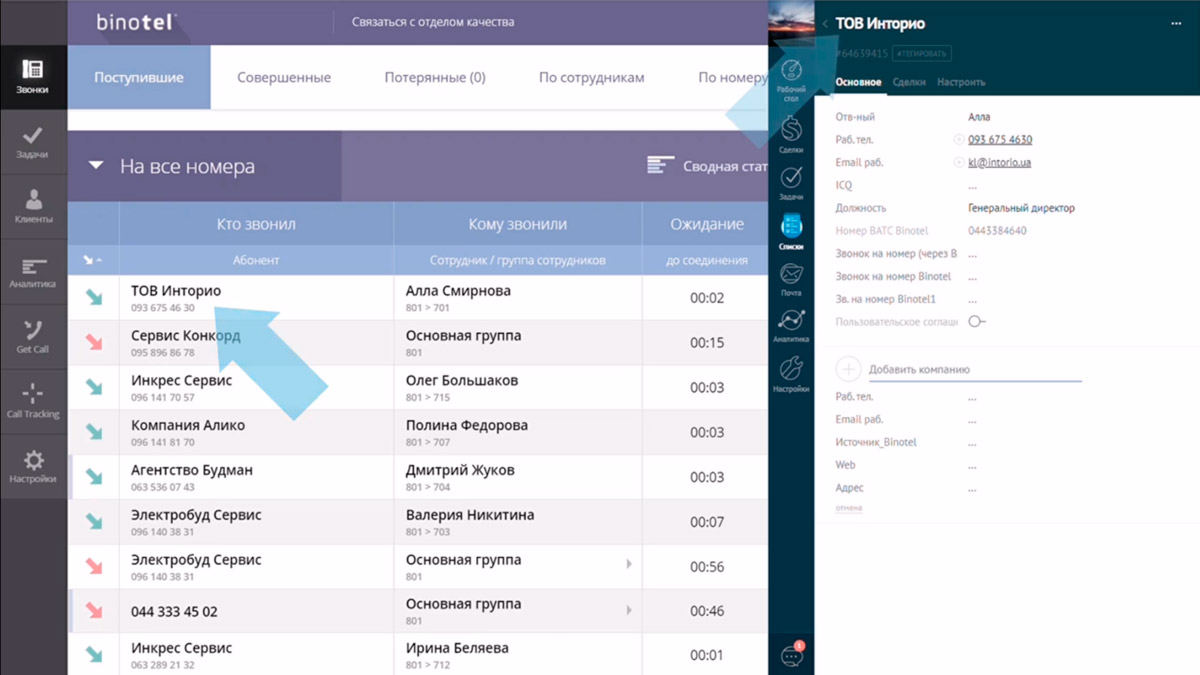Open Аналитика in the Binotel sidebar
Viewport: 1200px width, 675px height.
pos(32,271)
